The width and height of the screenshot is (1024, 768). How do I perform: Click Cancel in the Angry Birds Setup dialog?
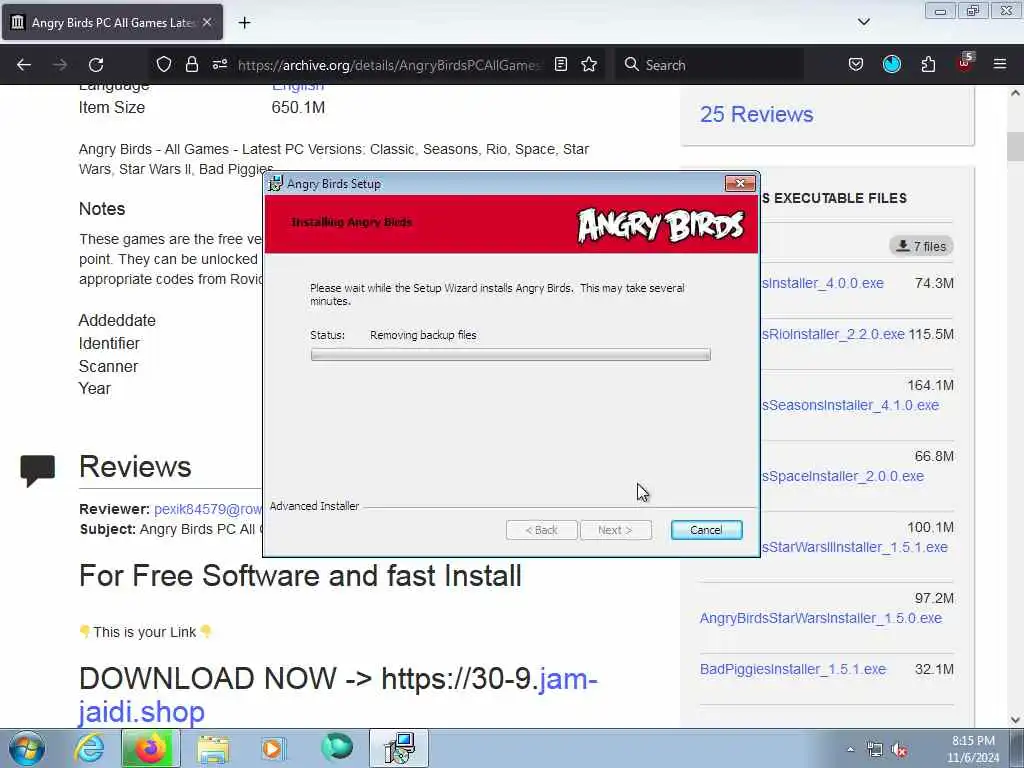pyautogui.click(x=706, y=530)
